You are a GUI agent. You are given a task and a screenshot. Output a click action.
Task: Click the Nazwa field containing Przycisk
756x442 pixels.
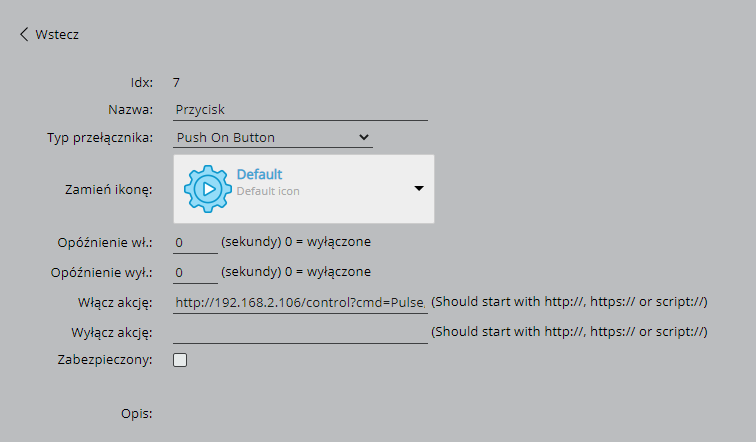pos(300,110)
